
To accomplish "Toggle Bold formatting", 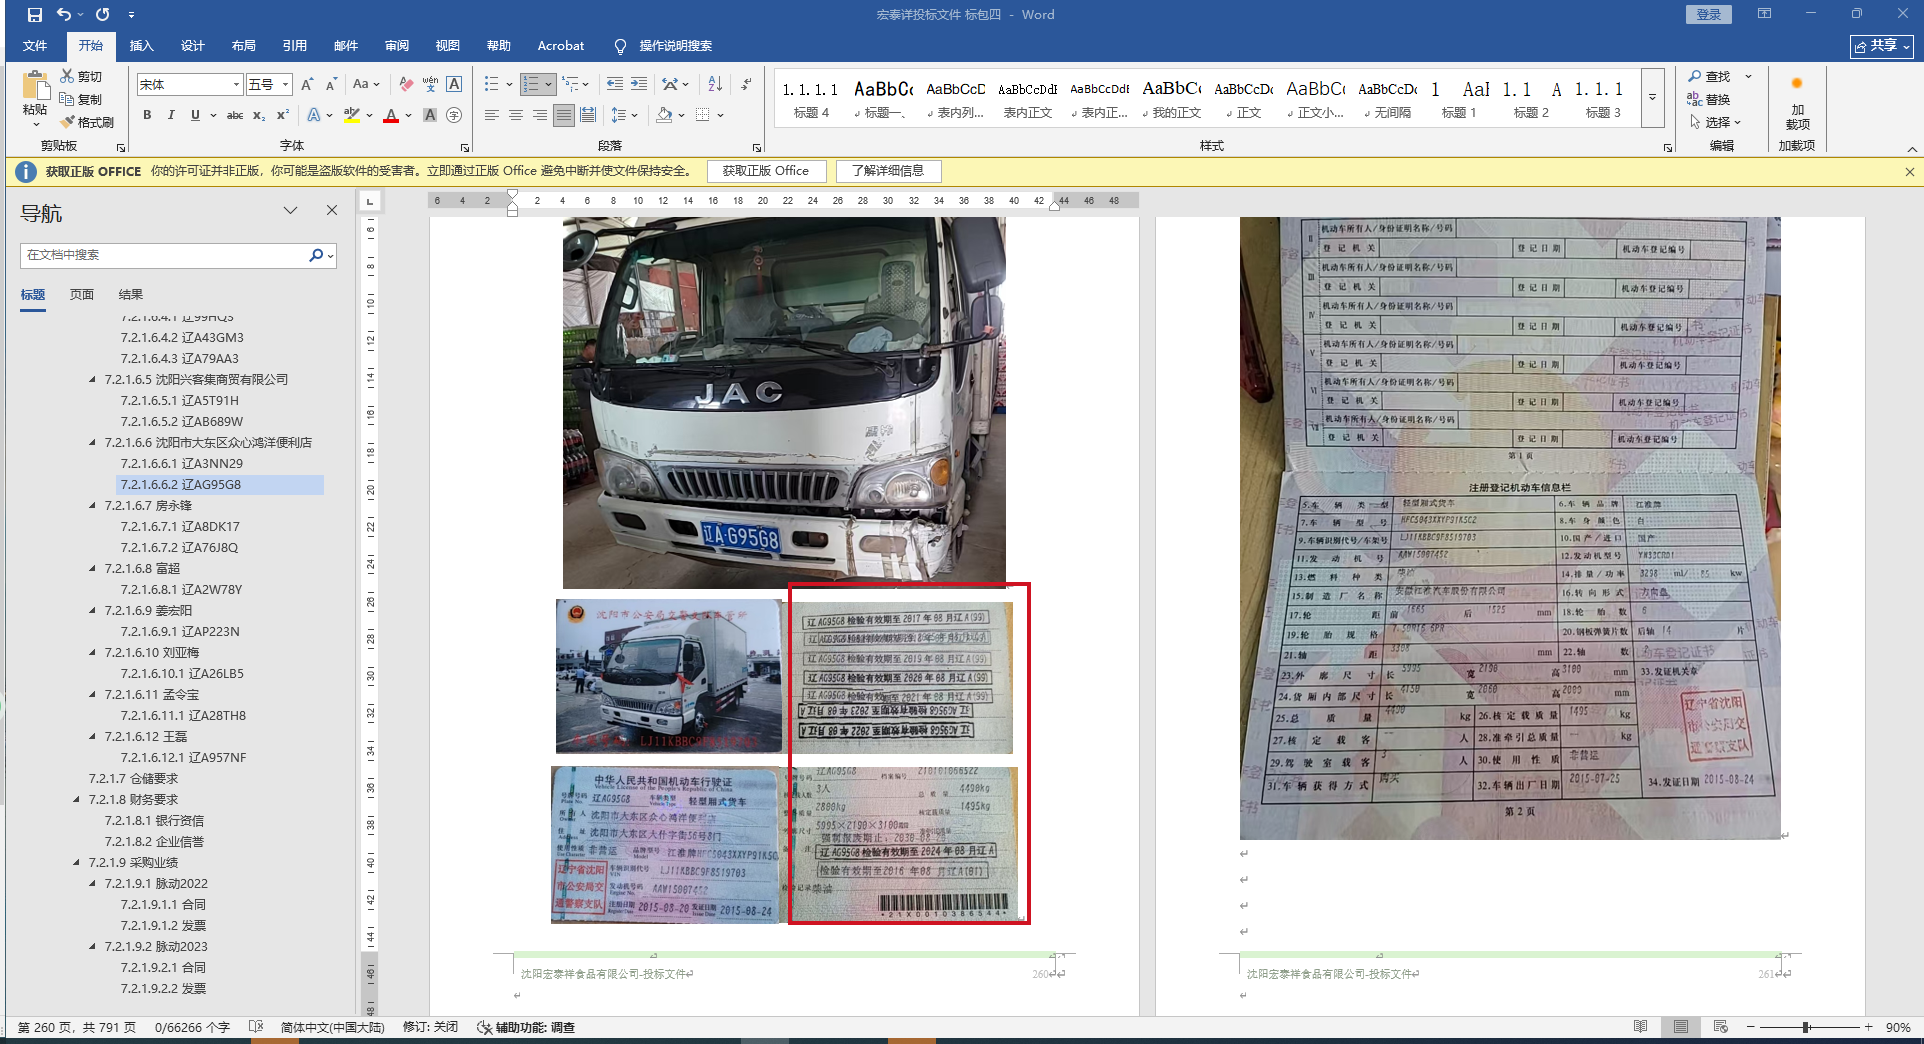I will [x=147, y=115].
